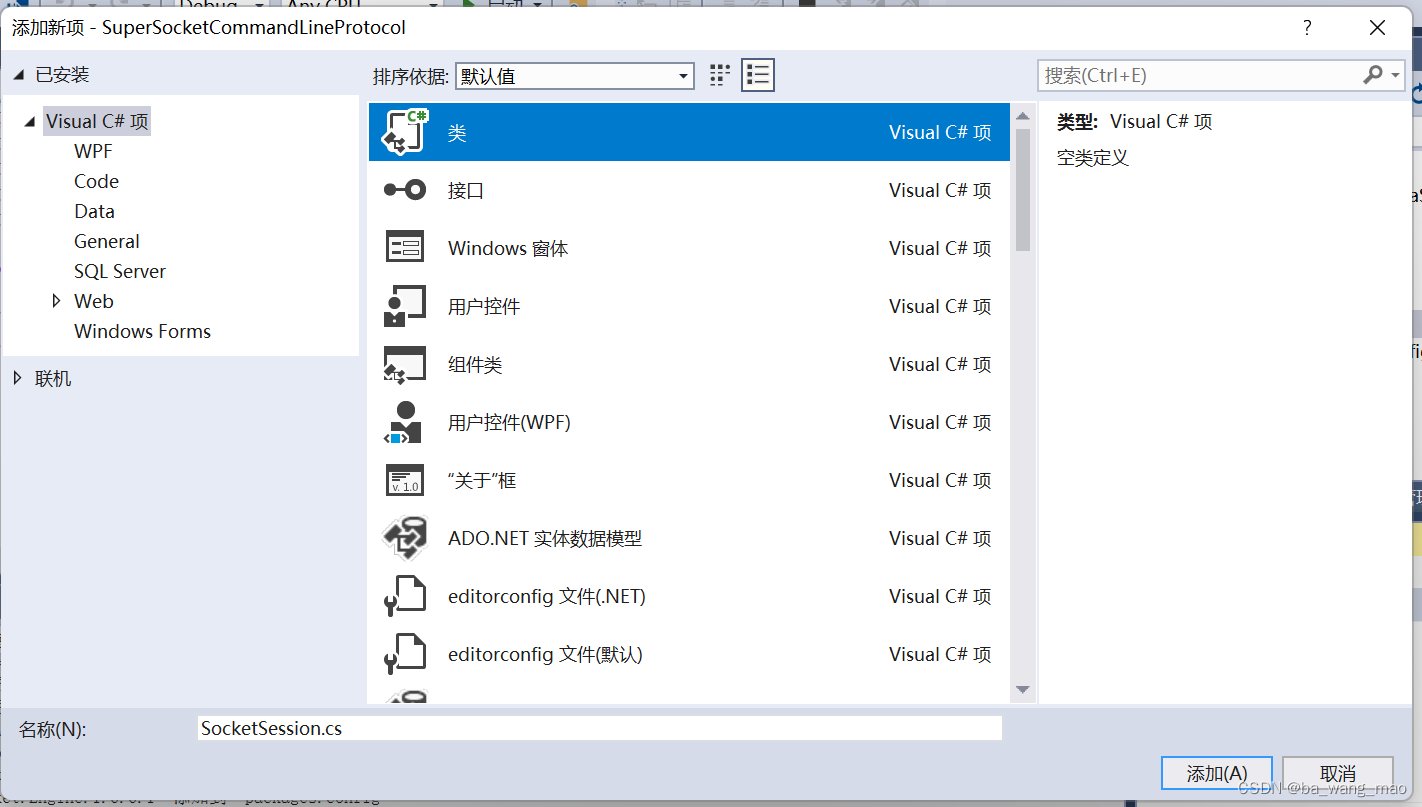Select the Data category
Screen dimensions: 1422x807
tap(94, 211)
